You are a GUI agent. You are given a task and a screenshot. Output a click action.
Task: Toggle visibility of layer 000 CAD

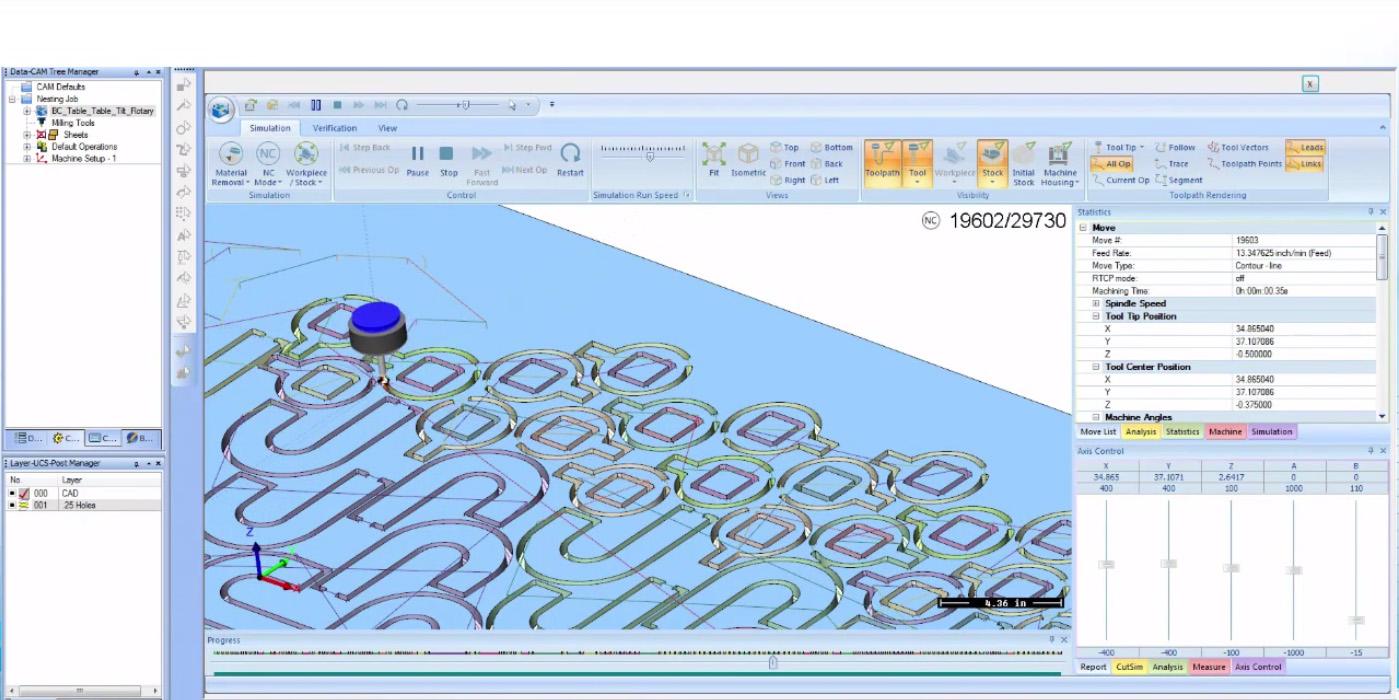(24, 494)
